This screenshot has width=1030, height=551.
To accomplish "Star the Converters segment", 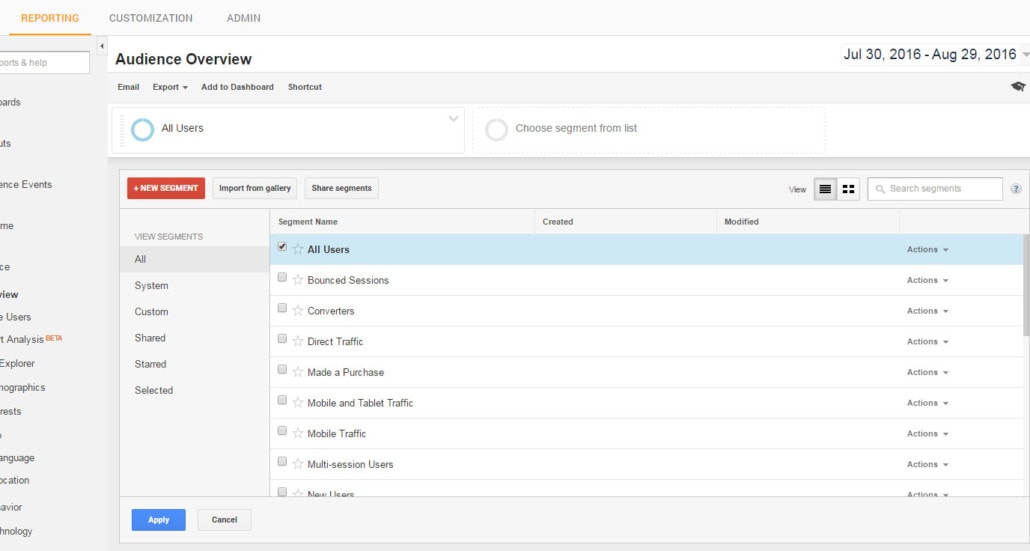I will pos(298,311).
